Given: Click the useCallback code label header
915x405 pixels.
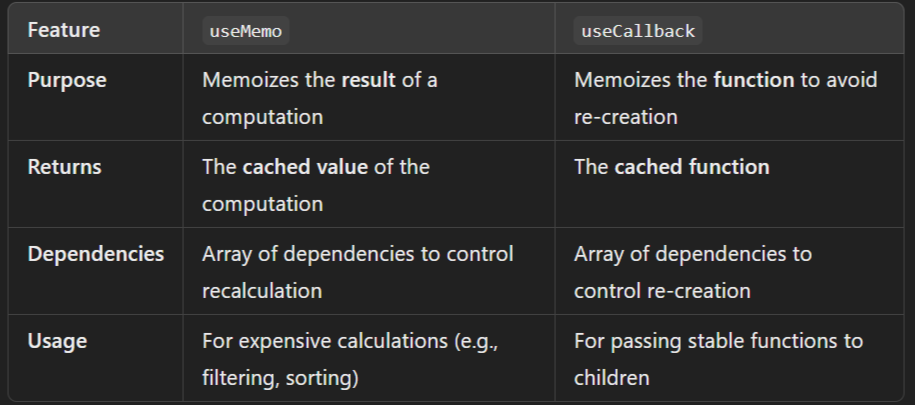Looking at the screenshot, I should tap(637, 31).
